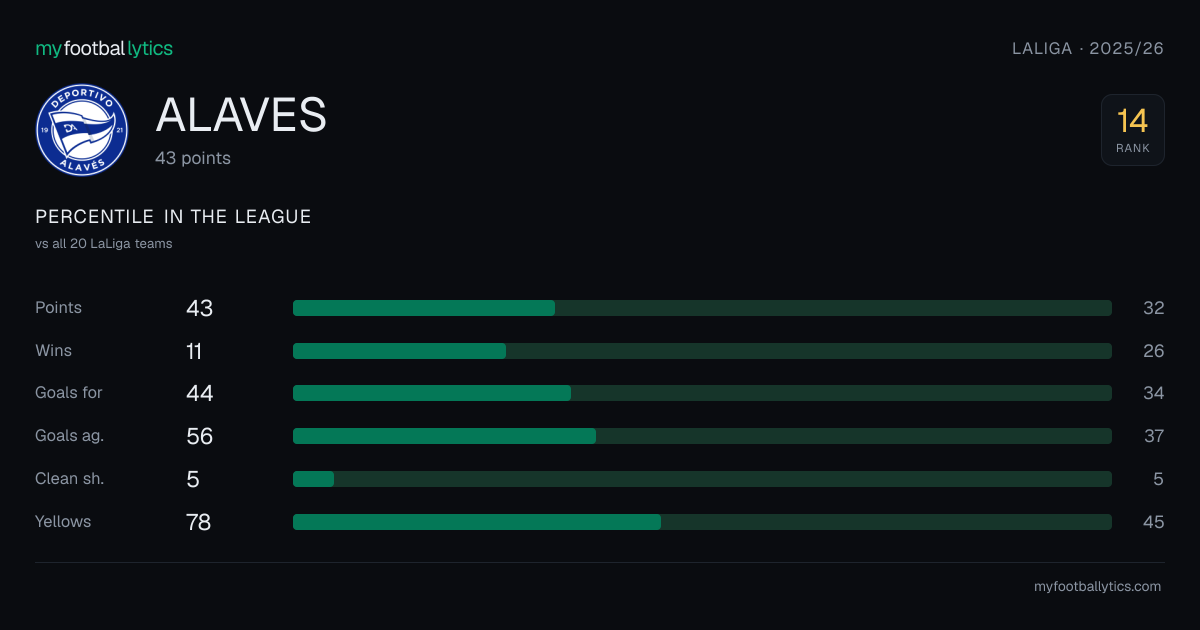Screen dimensions: 1200x630
Task: Click the Deportivo Alaves club crest
Action: tap(82, 130)
